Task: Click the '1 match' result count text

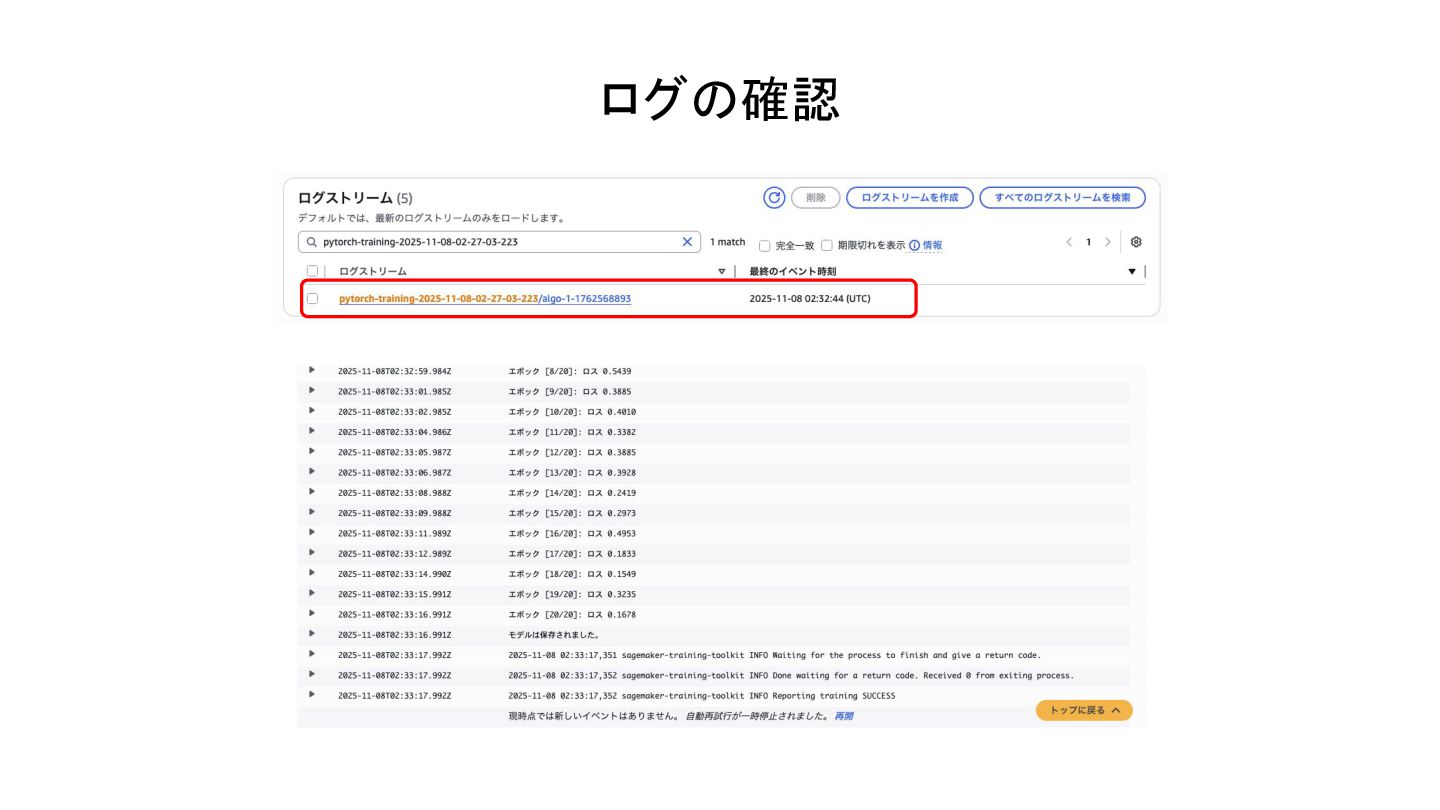Action: 727,242
